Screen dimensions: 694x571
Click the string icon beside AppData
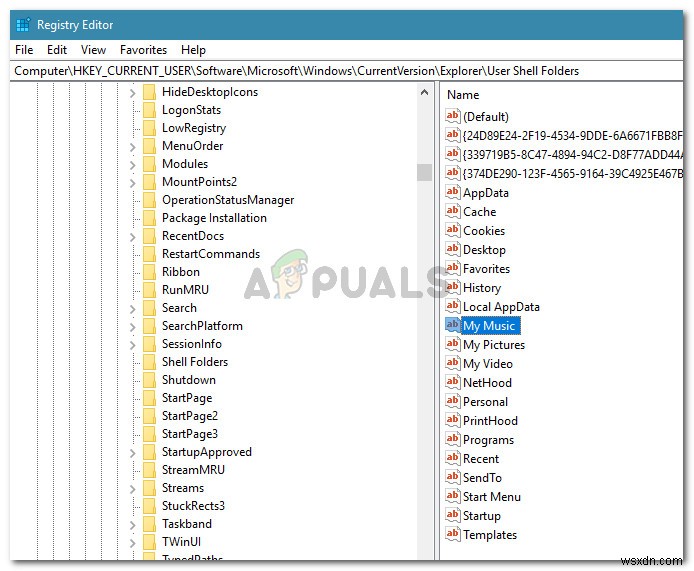tap(452, 192)
